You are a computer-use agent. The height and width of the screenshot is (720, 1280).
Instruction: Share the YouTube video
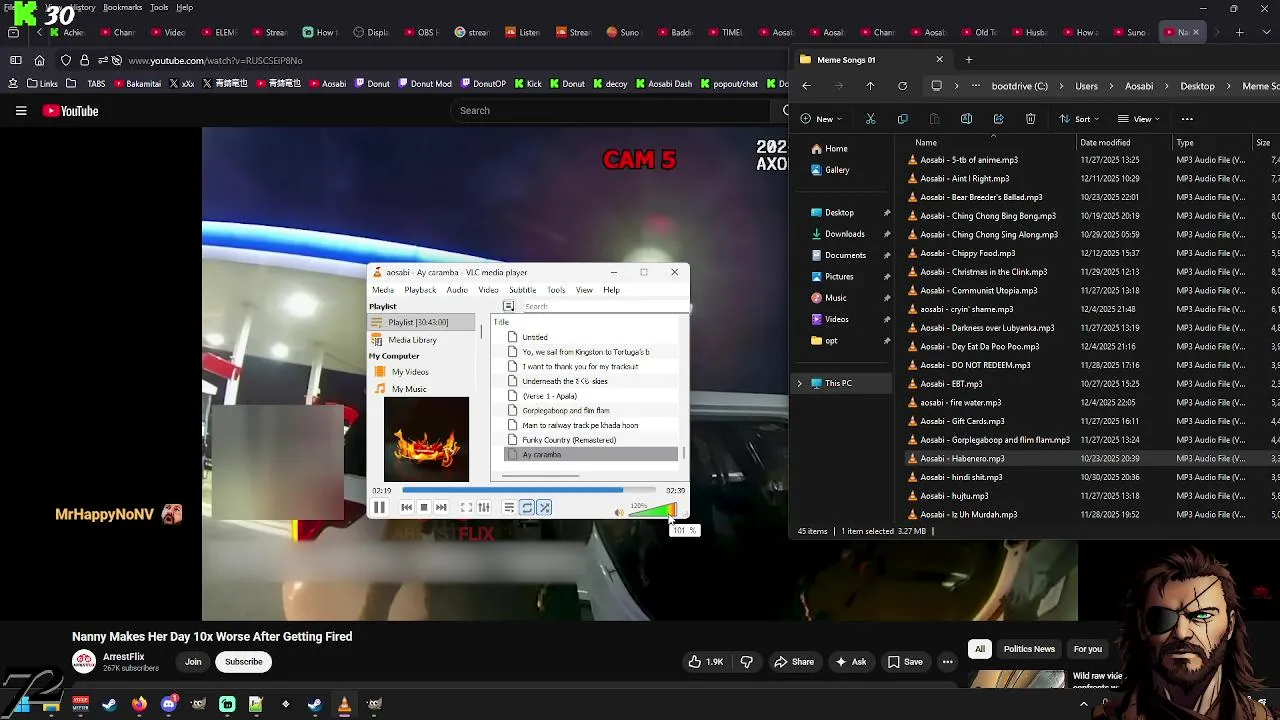[x=793, y=662]
